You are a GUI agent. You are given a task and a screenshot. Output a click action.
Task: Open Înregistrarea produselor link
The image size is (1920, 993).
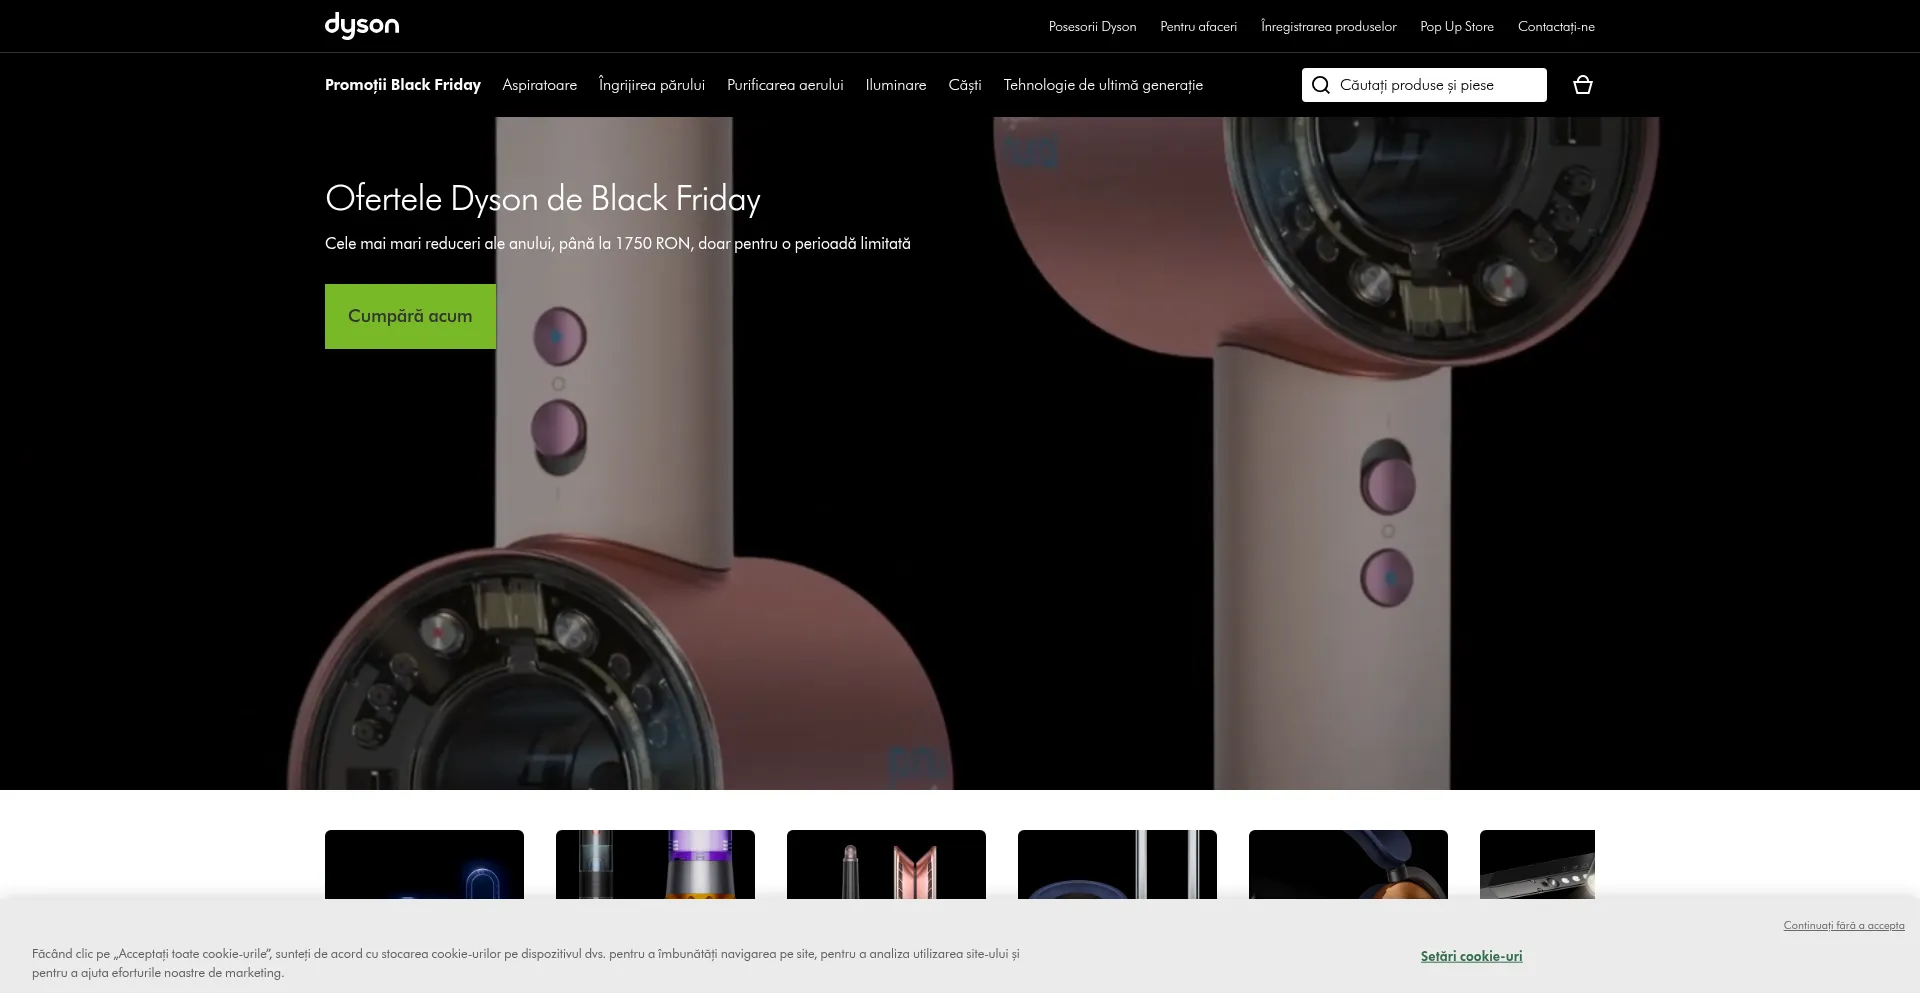pyautogui.click(x=1328, y=27)
